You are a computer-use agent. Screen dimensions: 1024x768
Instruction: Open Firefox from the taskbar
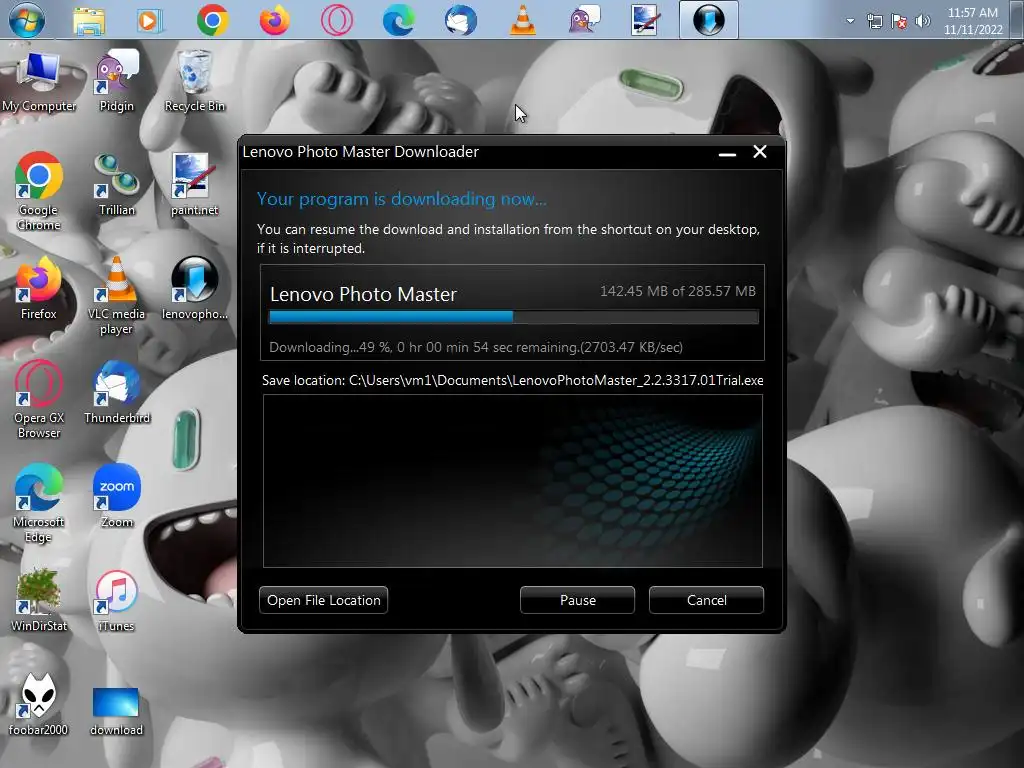pyautogui.click(x=275, y=20)
